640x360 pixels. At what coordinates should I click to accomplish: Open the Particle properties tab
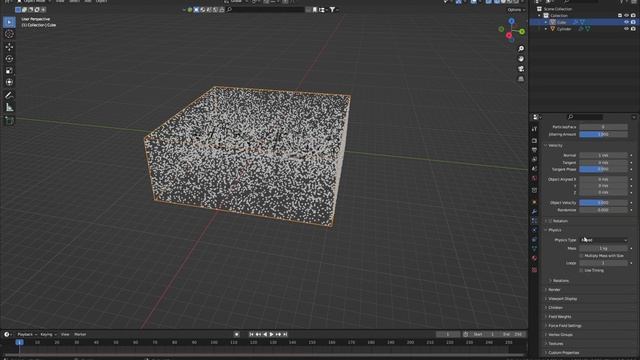click(x=534, y=221)
